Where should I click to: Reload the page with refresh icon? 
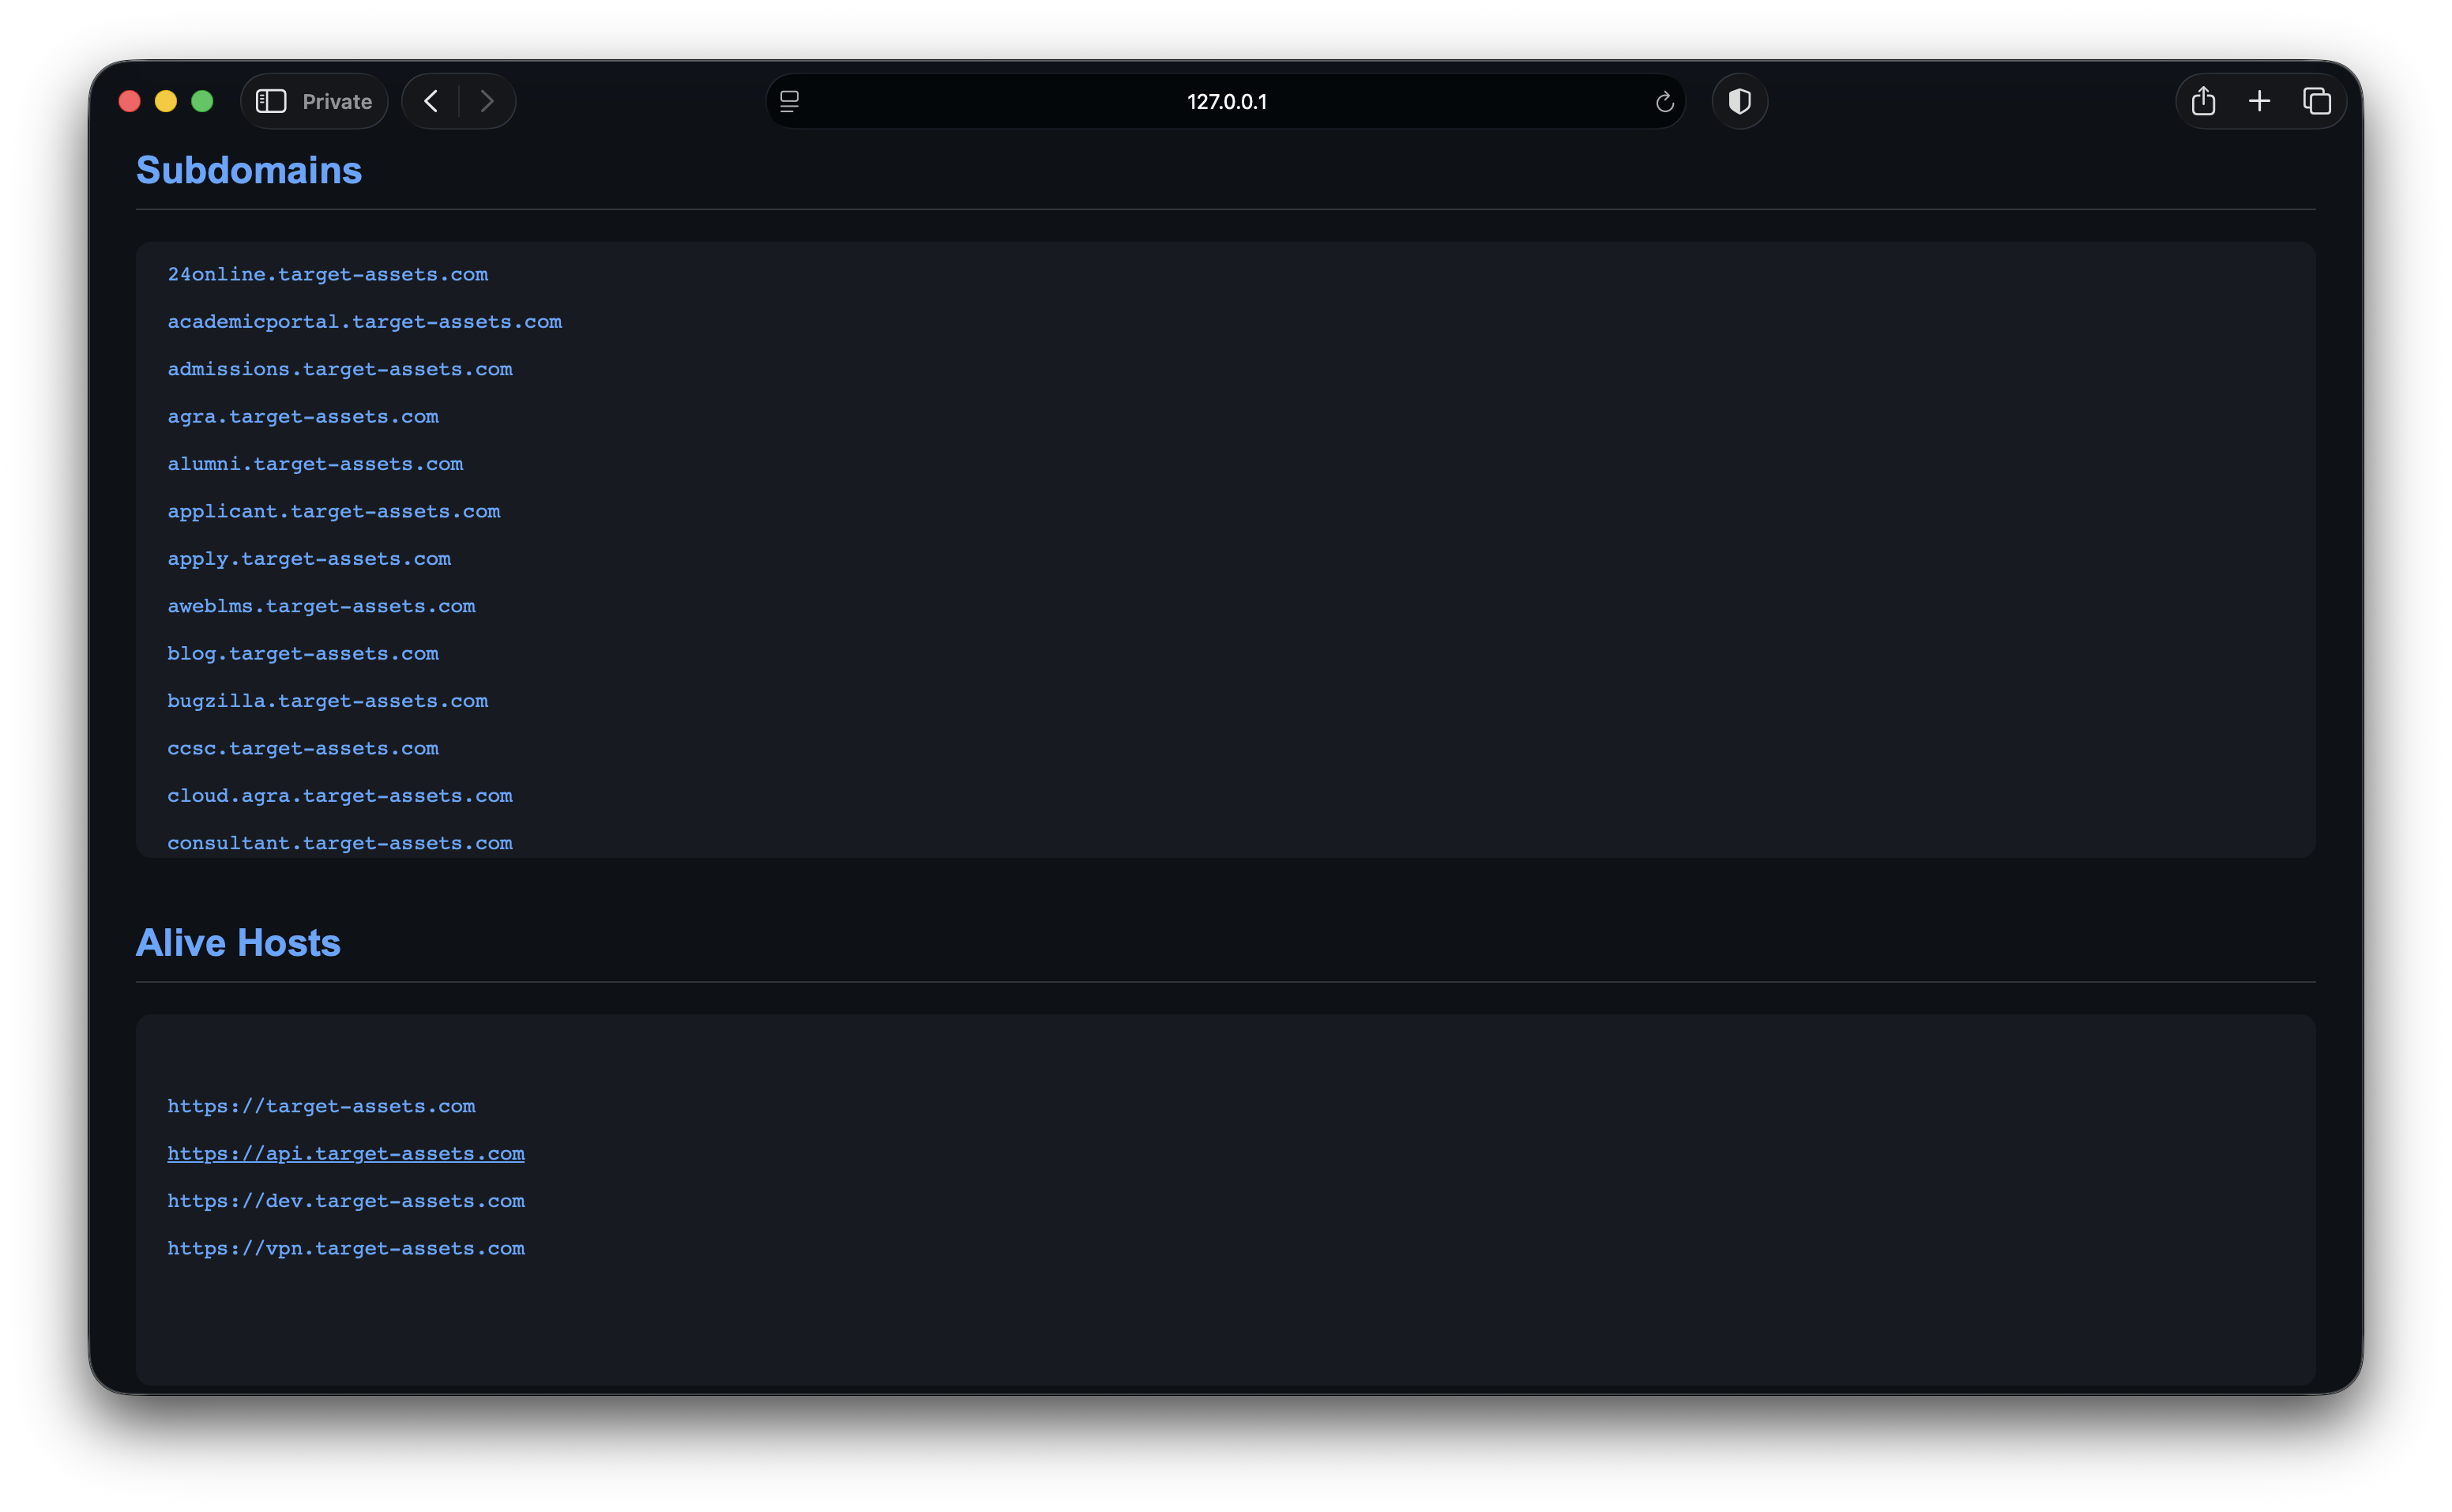coord(1664,102)
